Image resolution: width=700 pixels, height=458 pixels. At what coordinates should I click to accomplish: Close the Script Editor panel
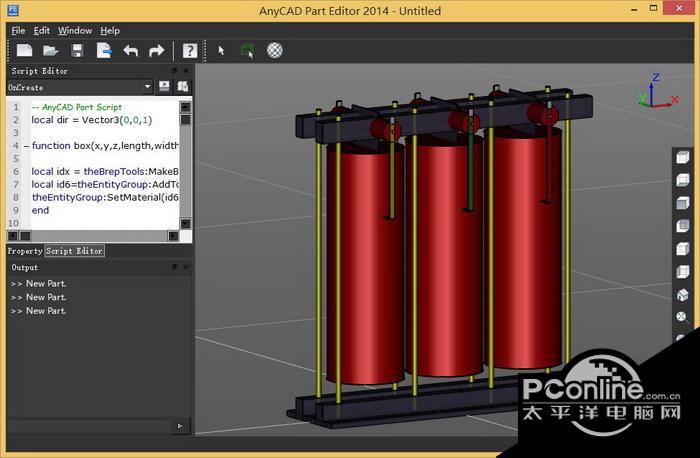(x=186, y=71)
